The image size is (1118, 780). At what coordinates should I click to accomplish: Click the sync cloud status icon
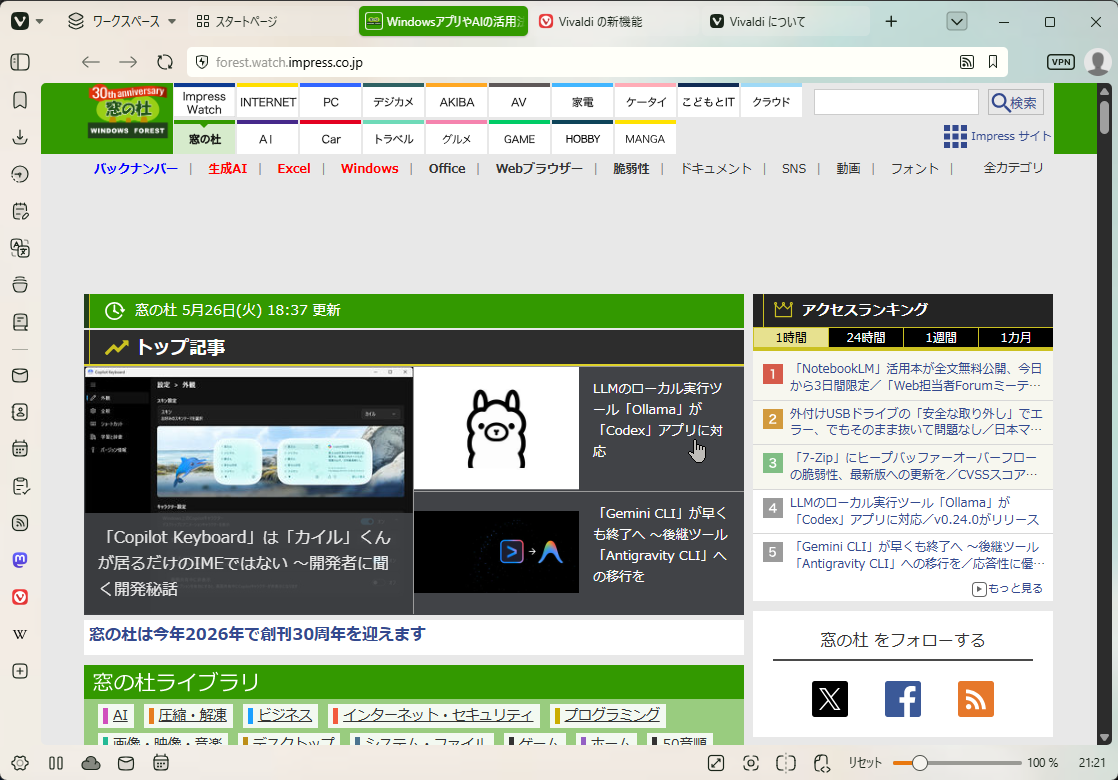(91, 763)
